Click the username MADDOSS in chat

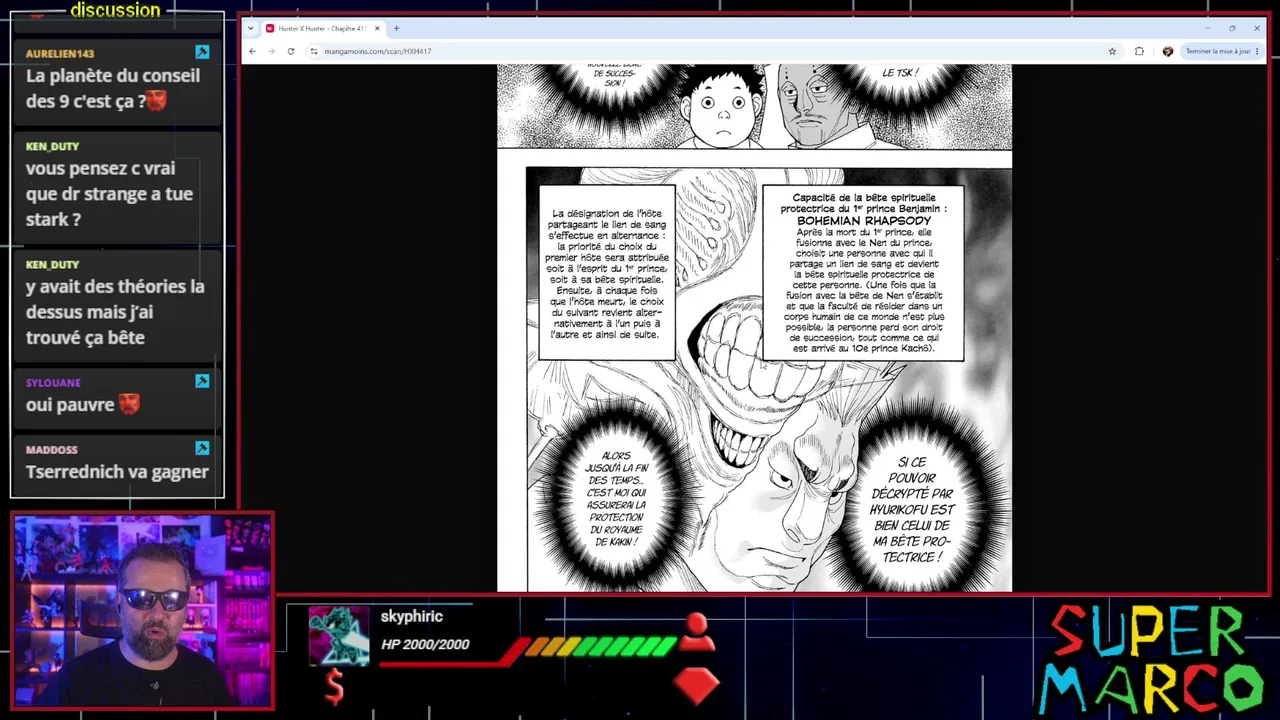click(52, 450)
